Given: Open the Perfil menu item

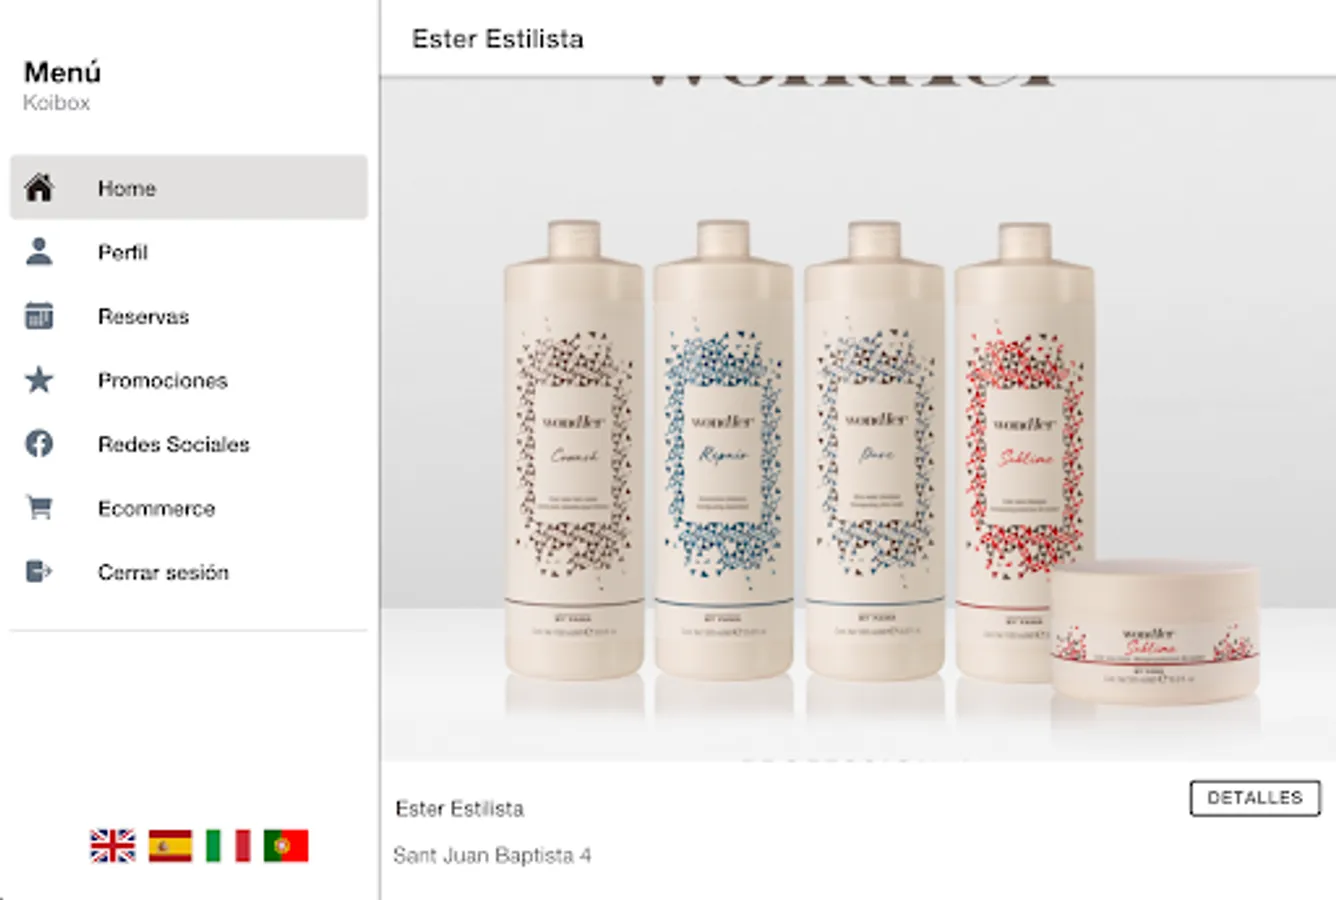Looking at the screenshot, I should pyautogui.click(x=189, y=251).
